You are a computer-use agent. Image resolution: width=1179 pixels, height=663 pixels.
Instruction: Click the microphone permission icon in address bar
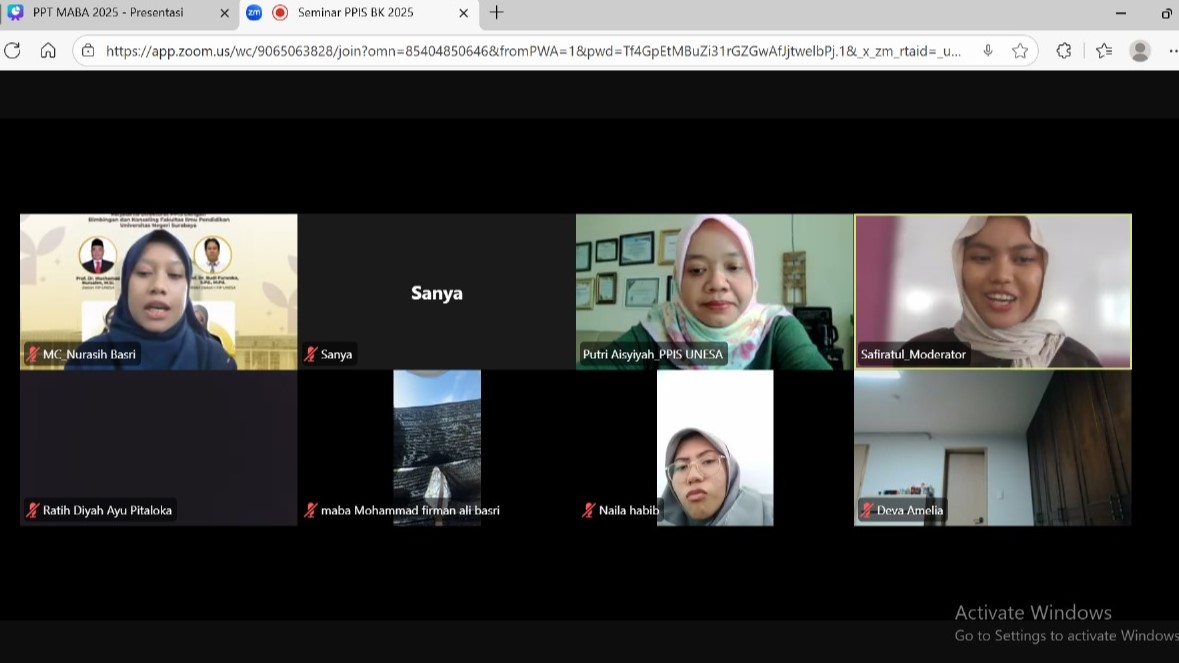[988, 51]
